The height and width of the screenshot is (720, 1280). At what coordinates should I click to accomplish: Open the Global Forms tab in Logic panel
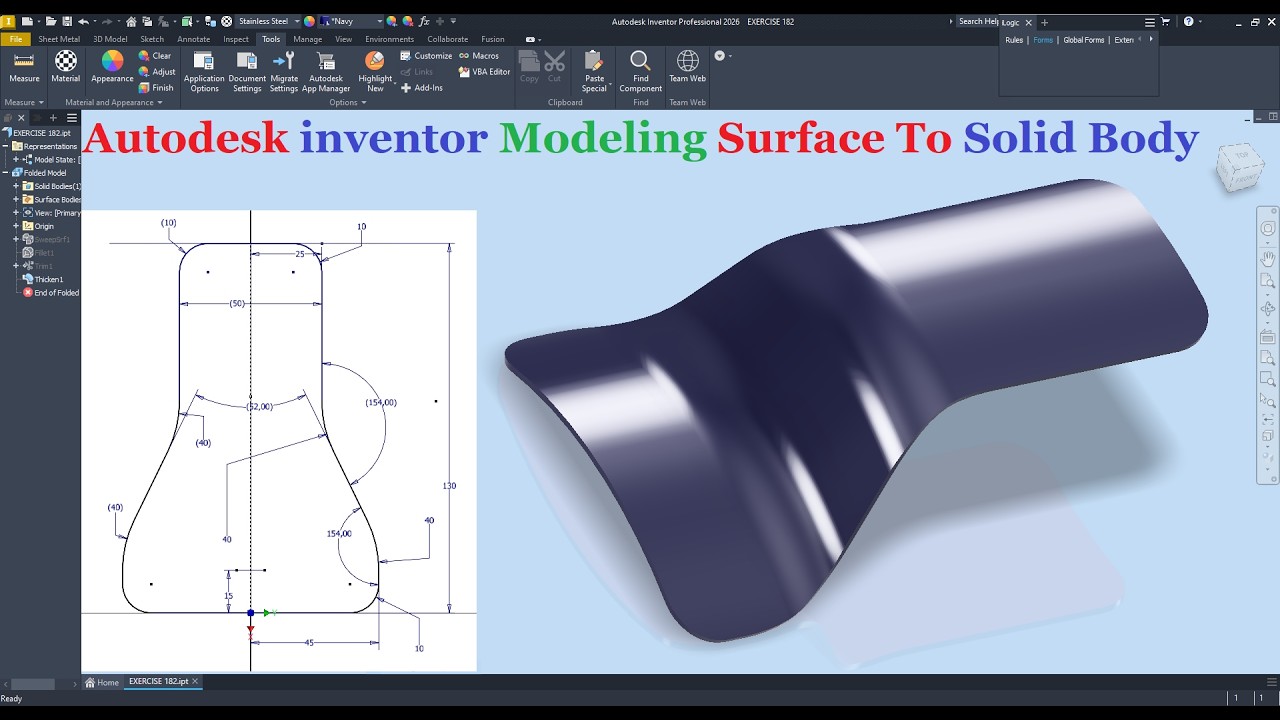(x=1084, y=40)
